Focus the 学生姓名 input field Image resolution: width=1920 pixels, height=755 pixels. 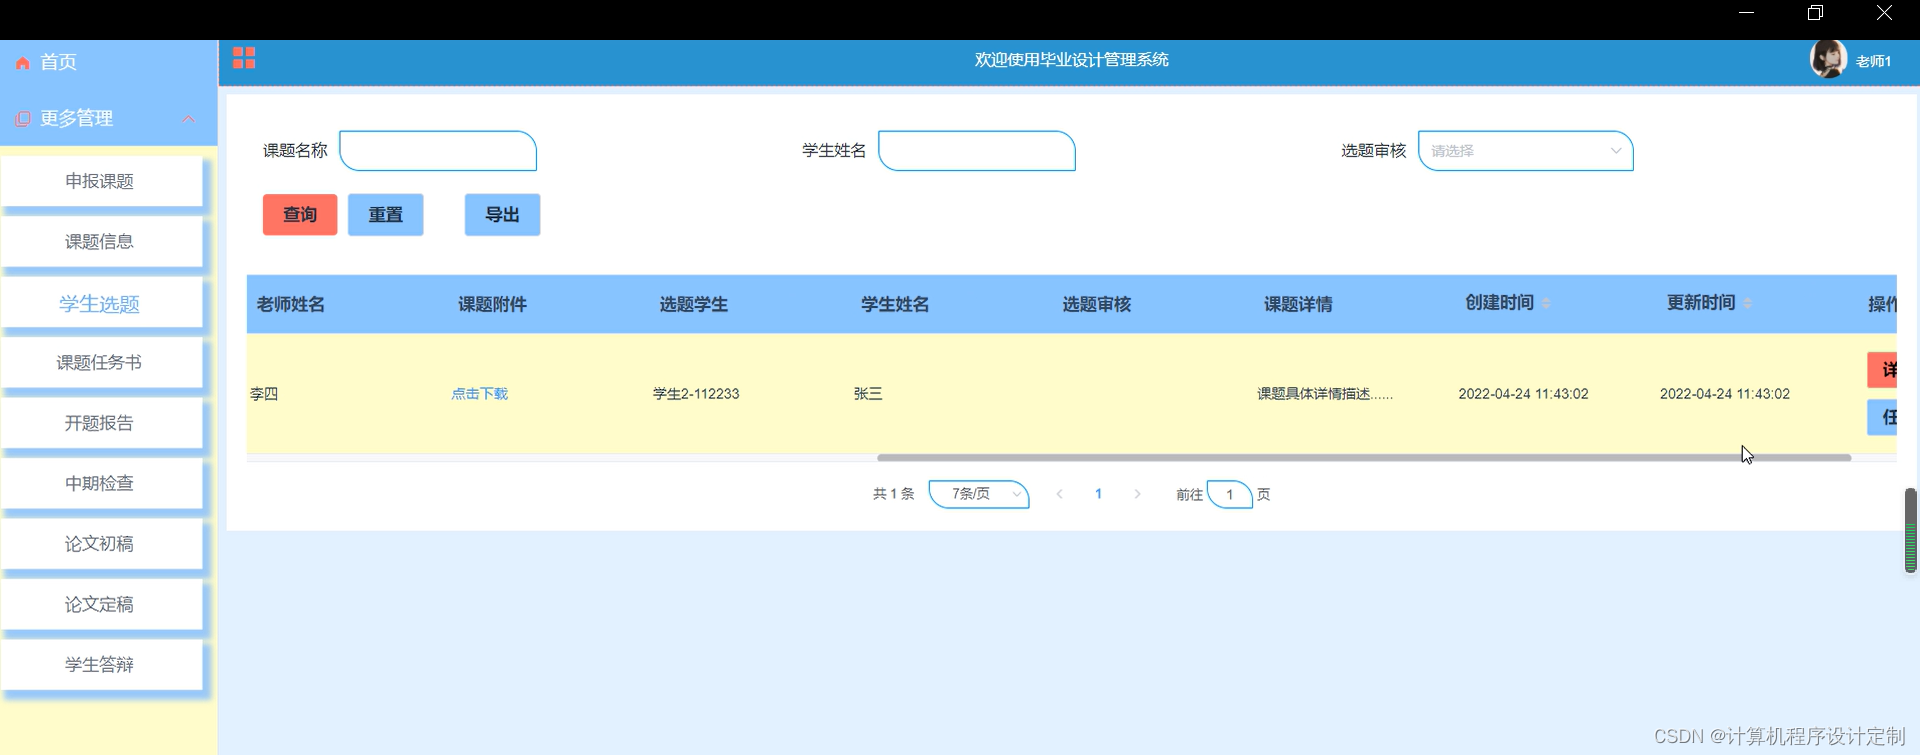pos(977,151)
